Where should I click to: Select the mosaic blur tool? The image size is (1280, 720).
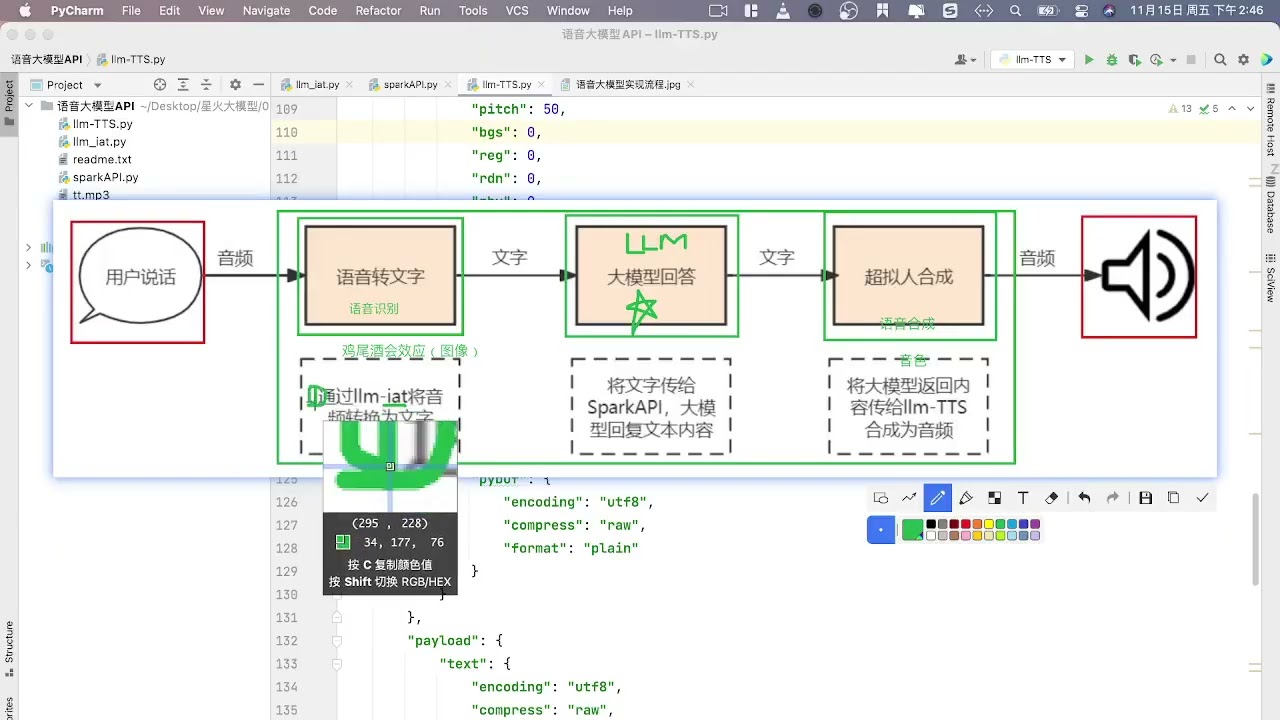pos(994,498)
